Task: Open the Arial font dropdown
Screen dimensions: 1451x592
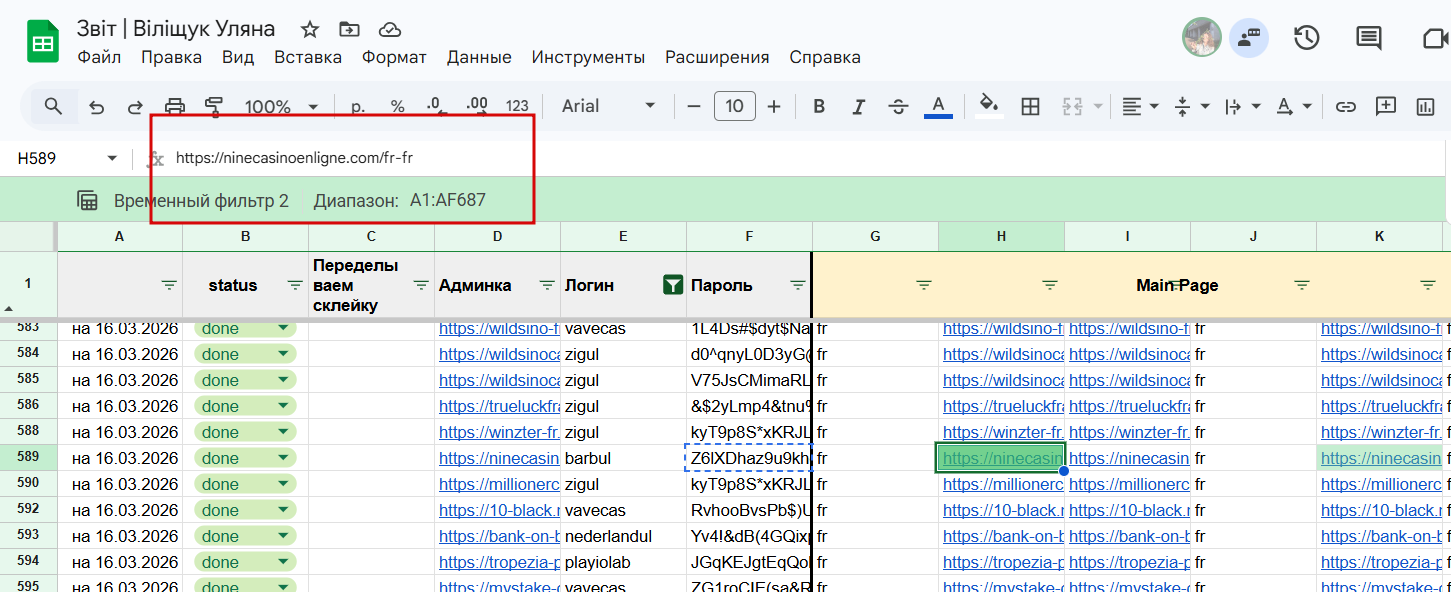Action: [608, 106]
